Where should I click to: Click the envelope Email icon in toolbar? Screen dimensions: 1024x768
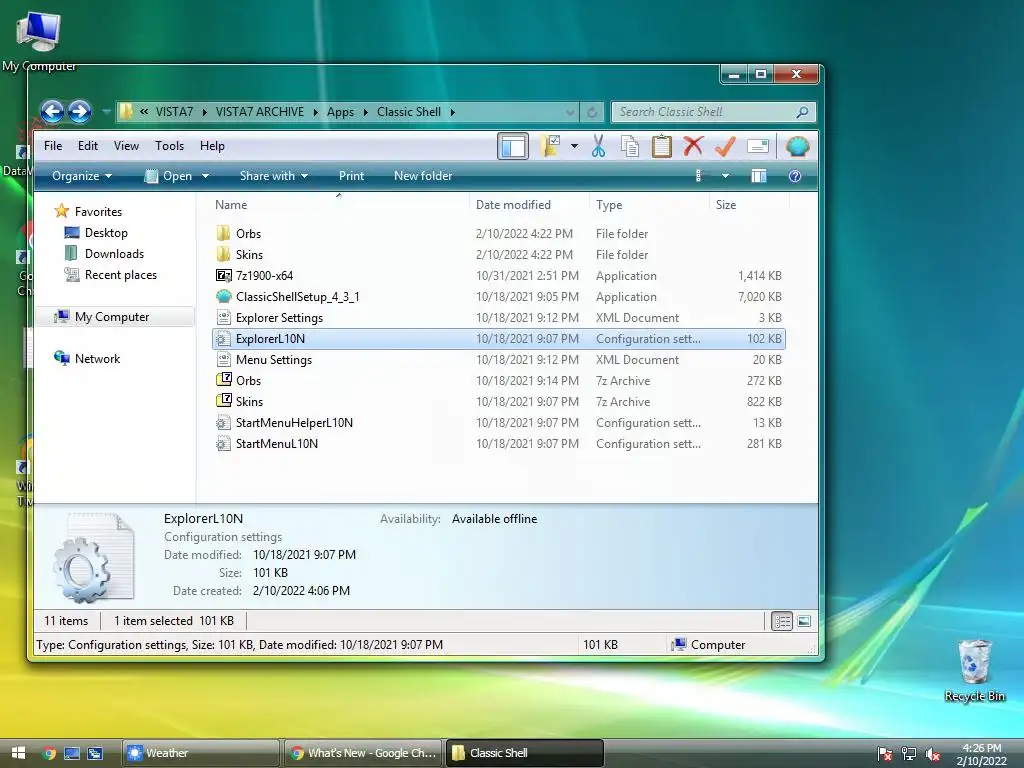[758, 146]
